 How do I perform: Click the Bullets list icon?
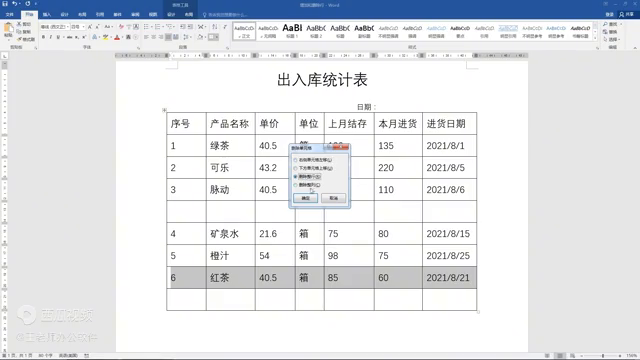click(146, 27)
